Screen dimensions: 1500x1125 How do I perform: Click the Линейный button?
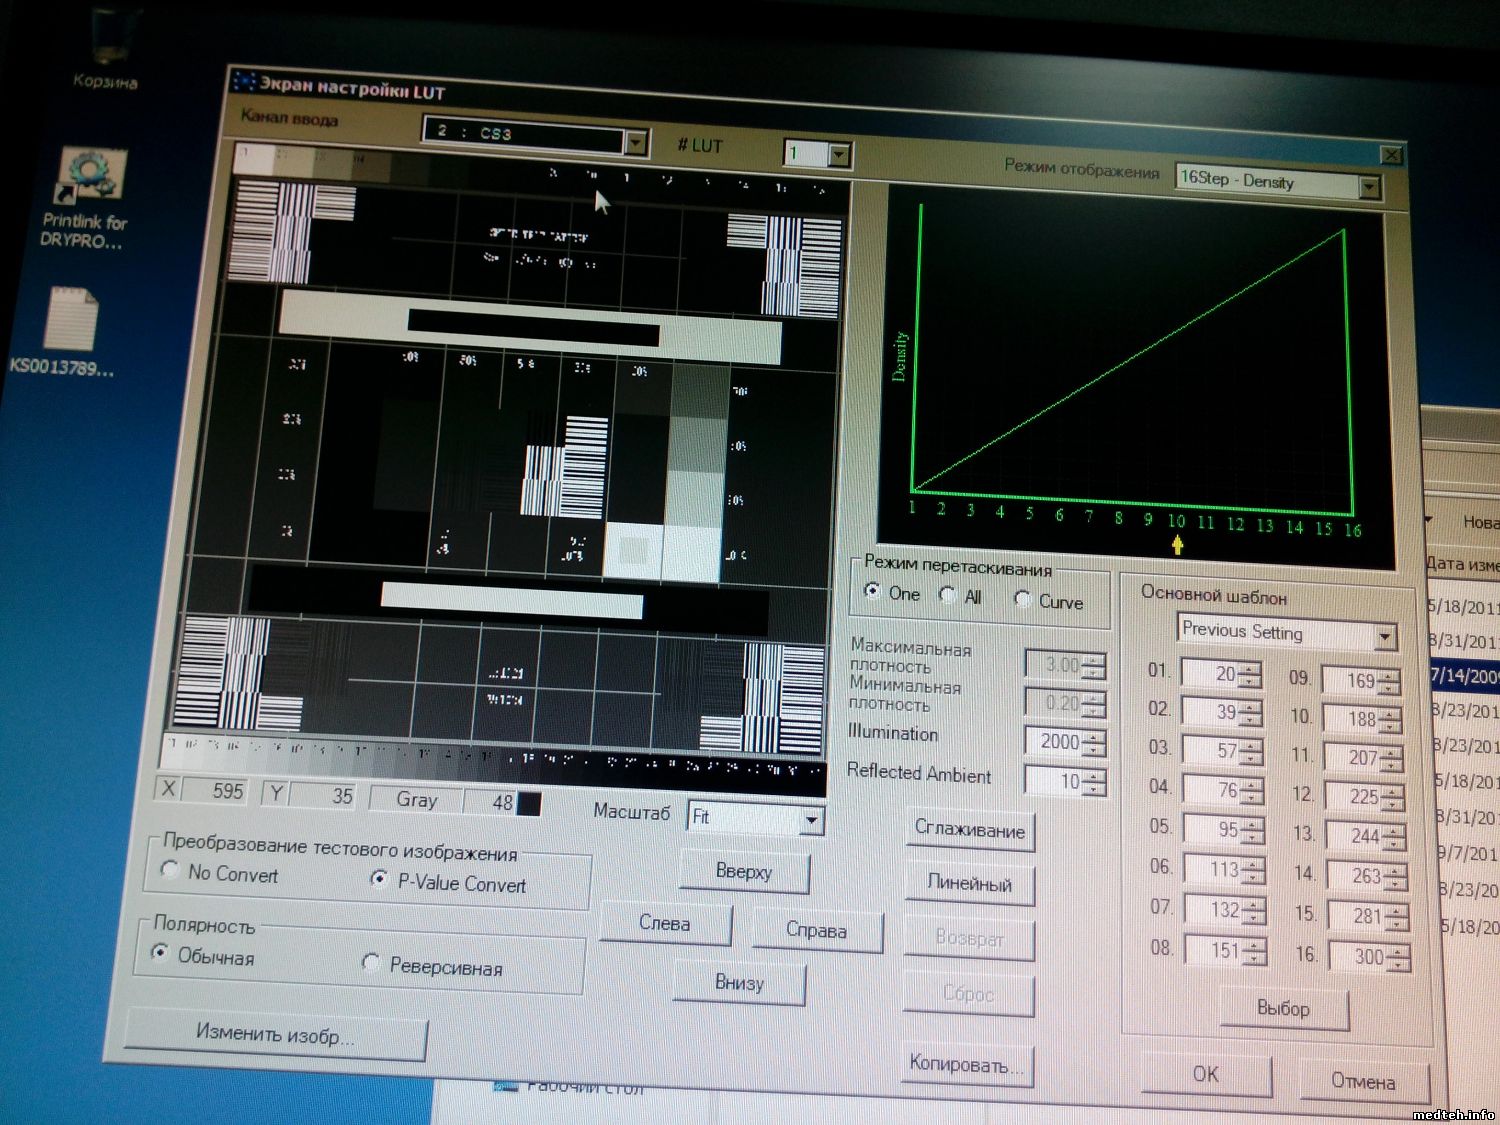coord(969,884)
